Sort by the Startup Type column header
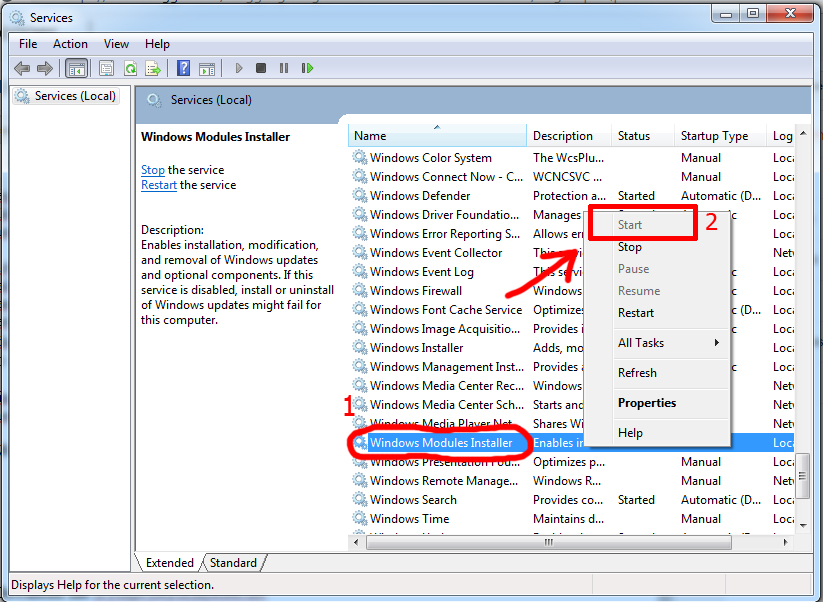The image size is (823, 602). [720, 136]
